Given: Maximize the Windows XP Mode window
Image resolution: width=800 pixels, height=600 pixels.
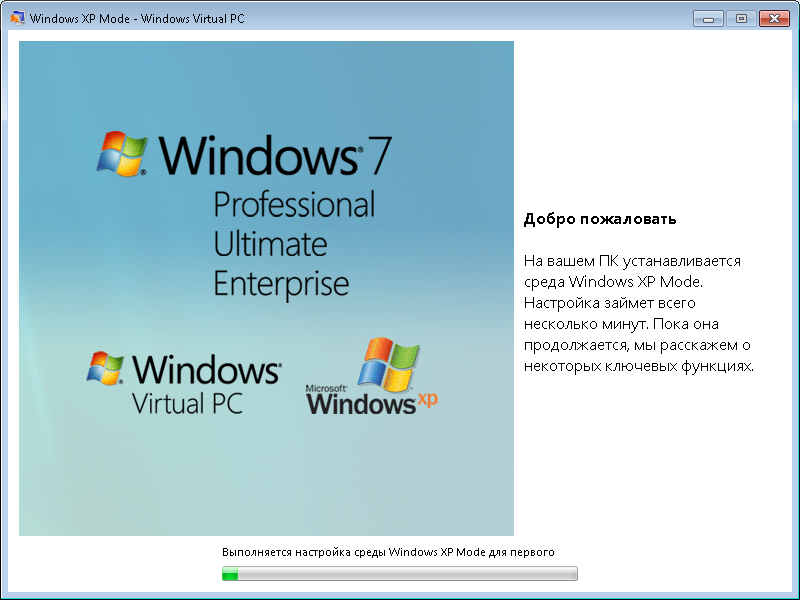Looking at the screenshot, I should click(741, 19).
